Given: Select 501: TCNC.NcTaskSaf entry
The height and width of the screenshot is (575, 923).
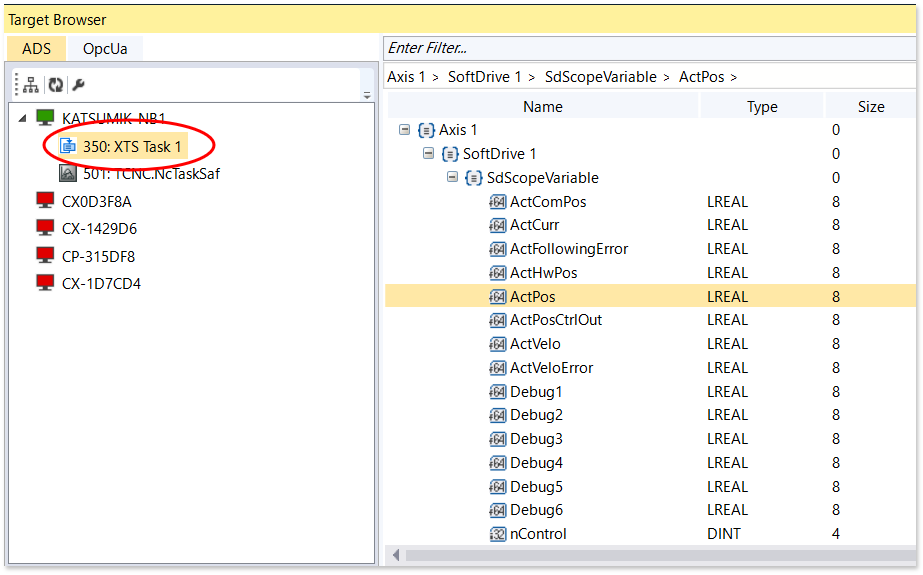Looking at the screenshot, I should (x=151, y=174).
